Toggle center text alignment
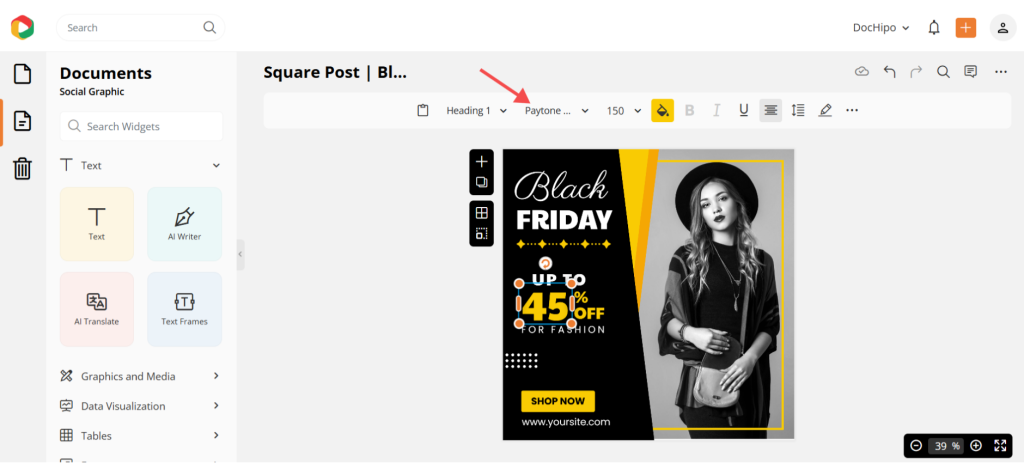The image size is (1024, 463). tap(771, 110)
